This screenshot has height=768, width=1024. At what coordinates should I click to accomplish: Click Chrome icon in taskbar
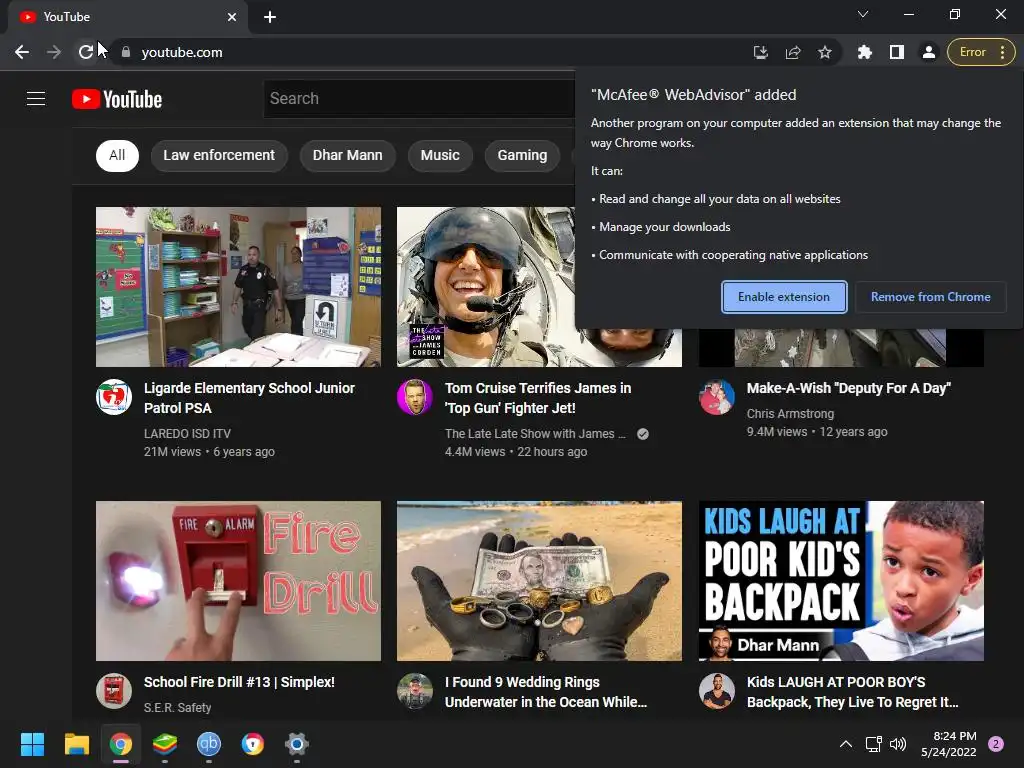coord(121,744)
